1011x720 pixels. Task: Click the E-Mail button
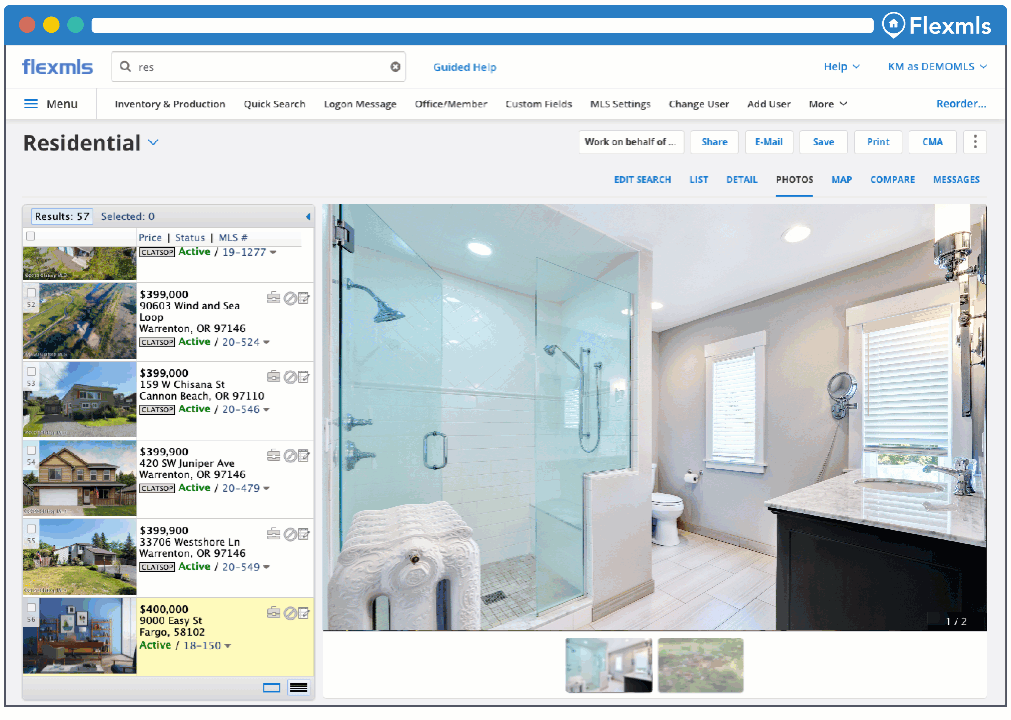tap(769, 142)
